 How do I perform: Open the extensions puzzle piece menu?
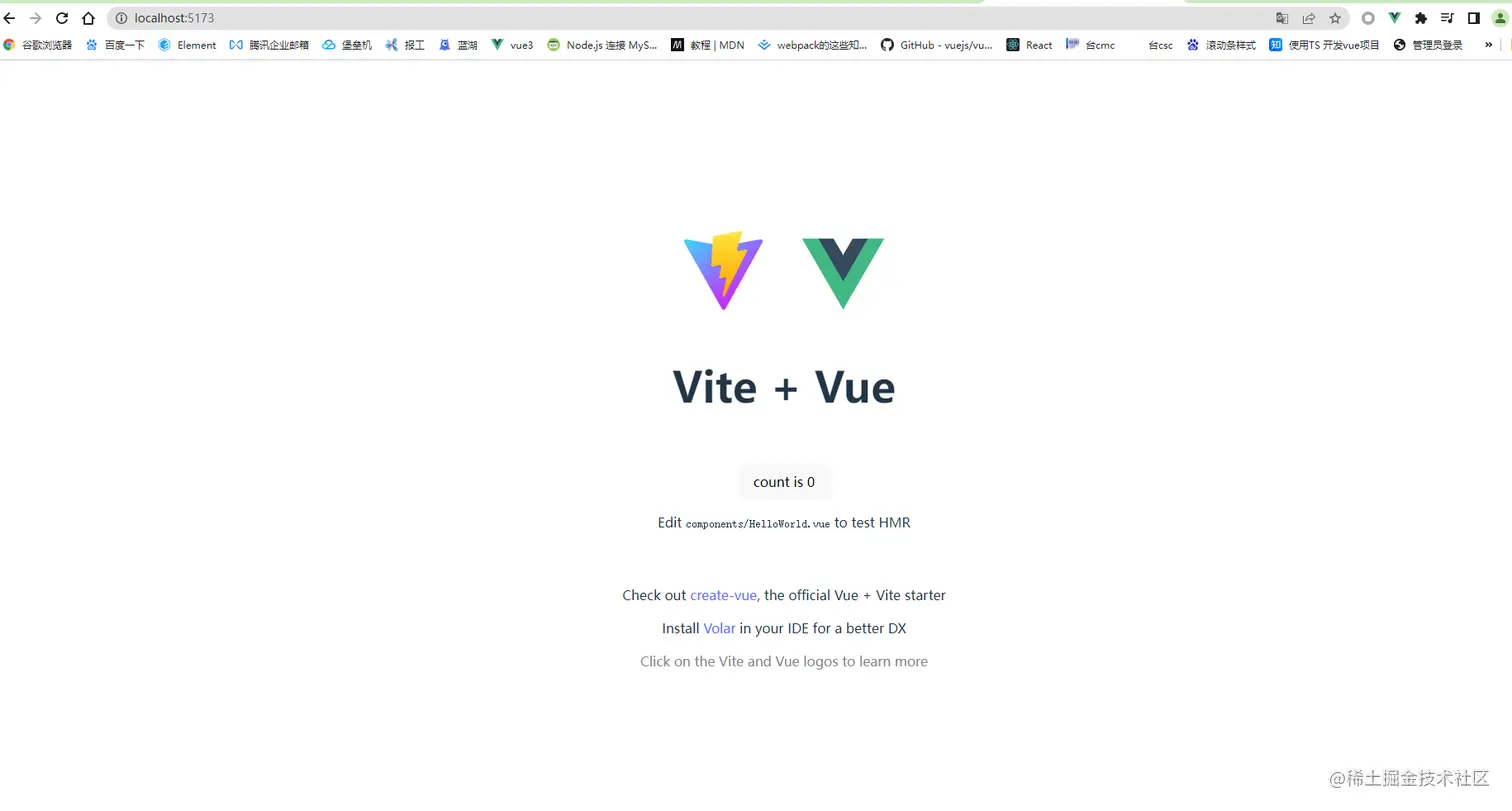(1421, 18)
